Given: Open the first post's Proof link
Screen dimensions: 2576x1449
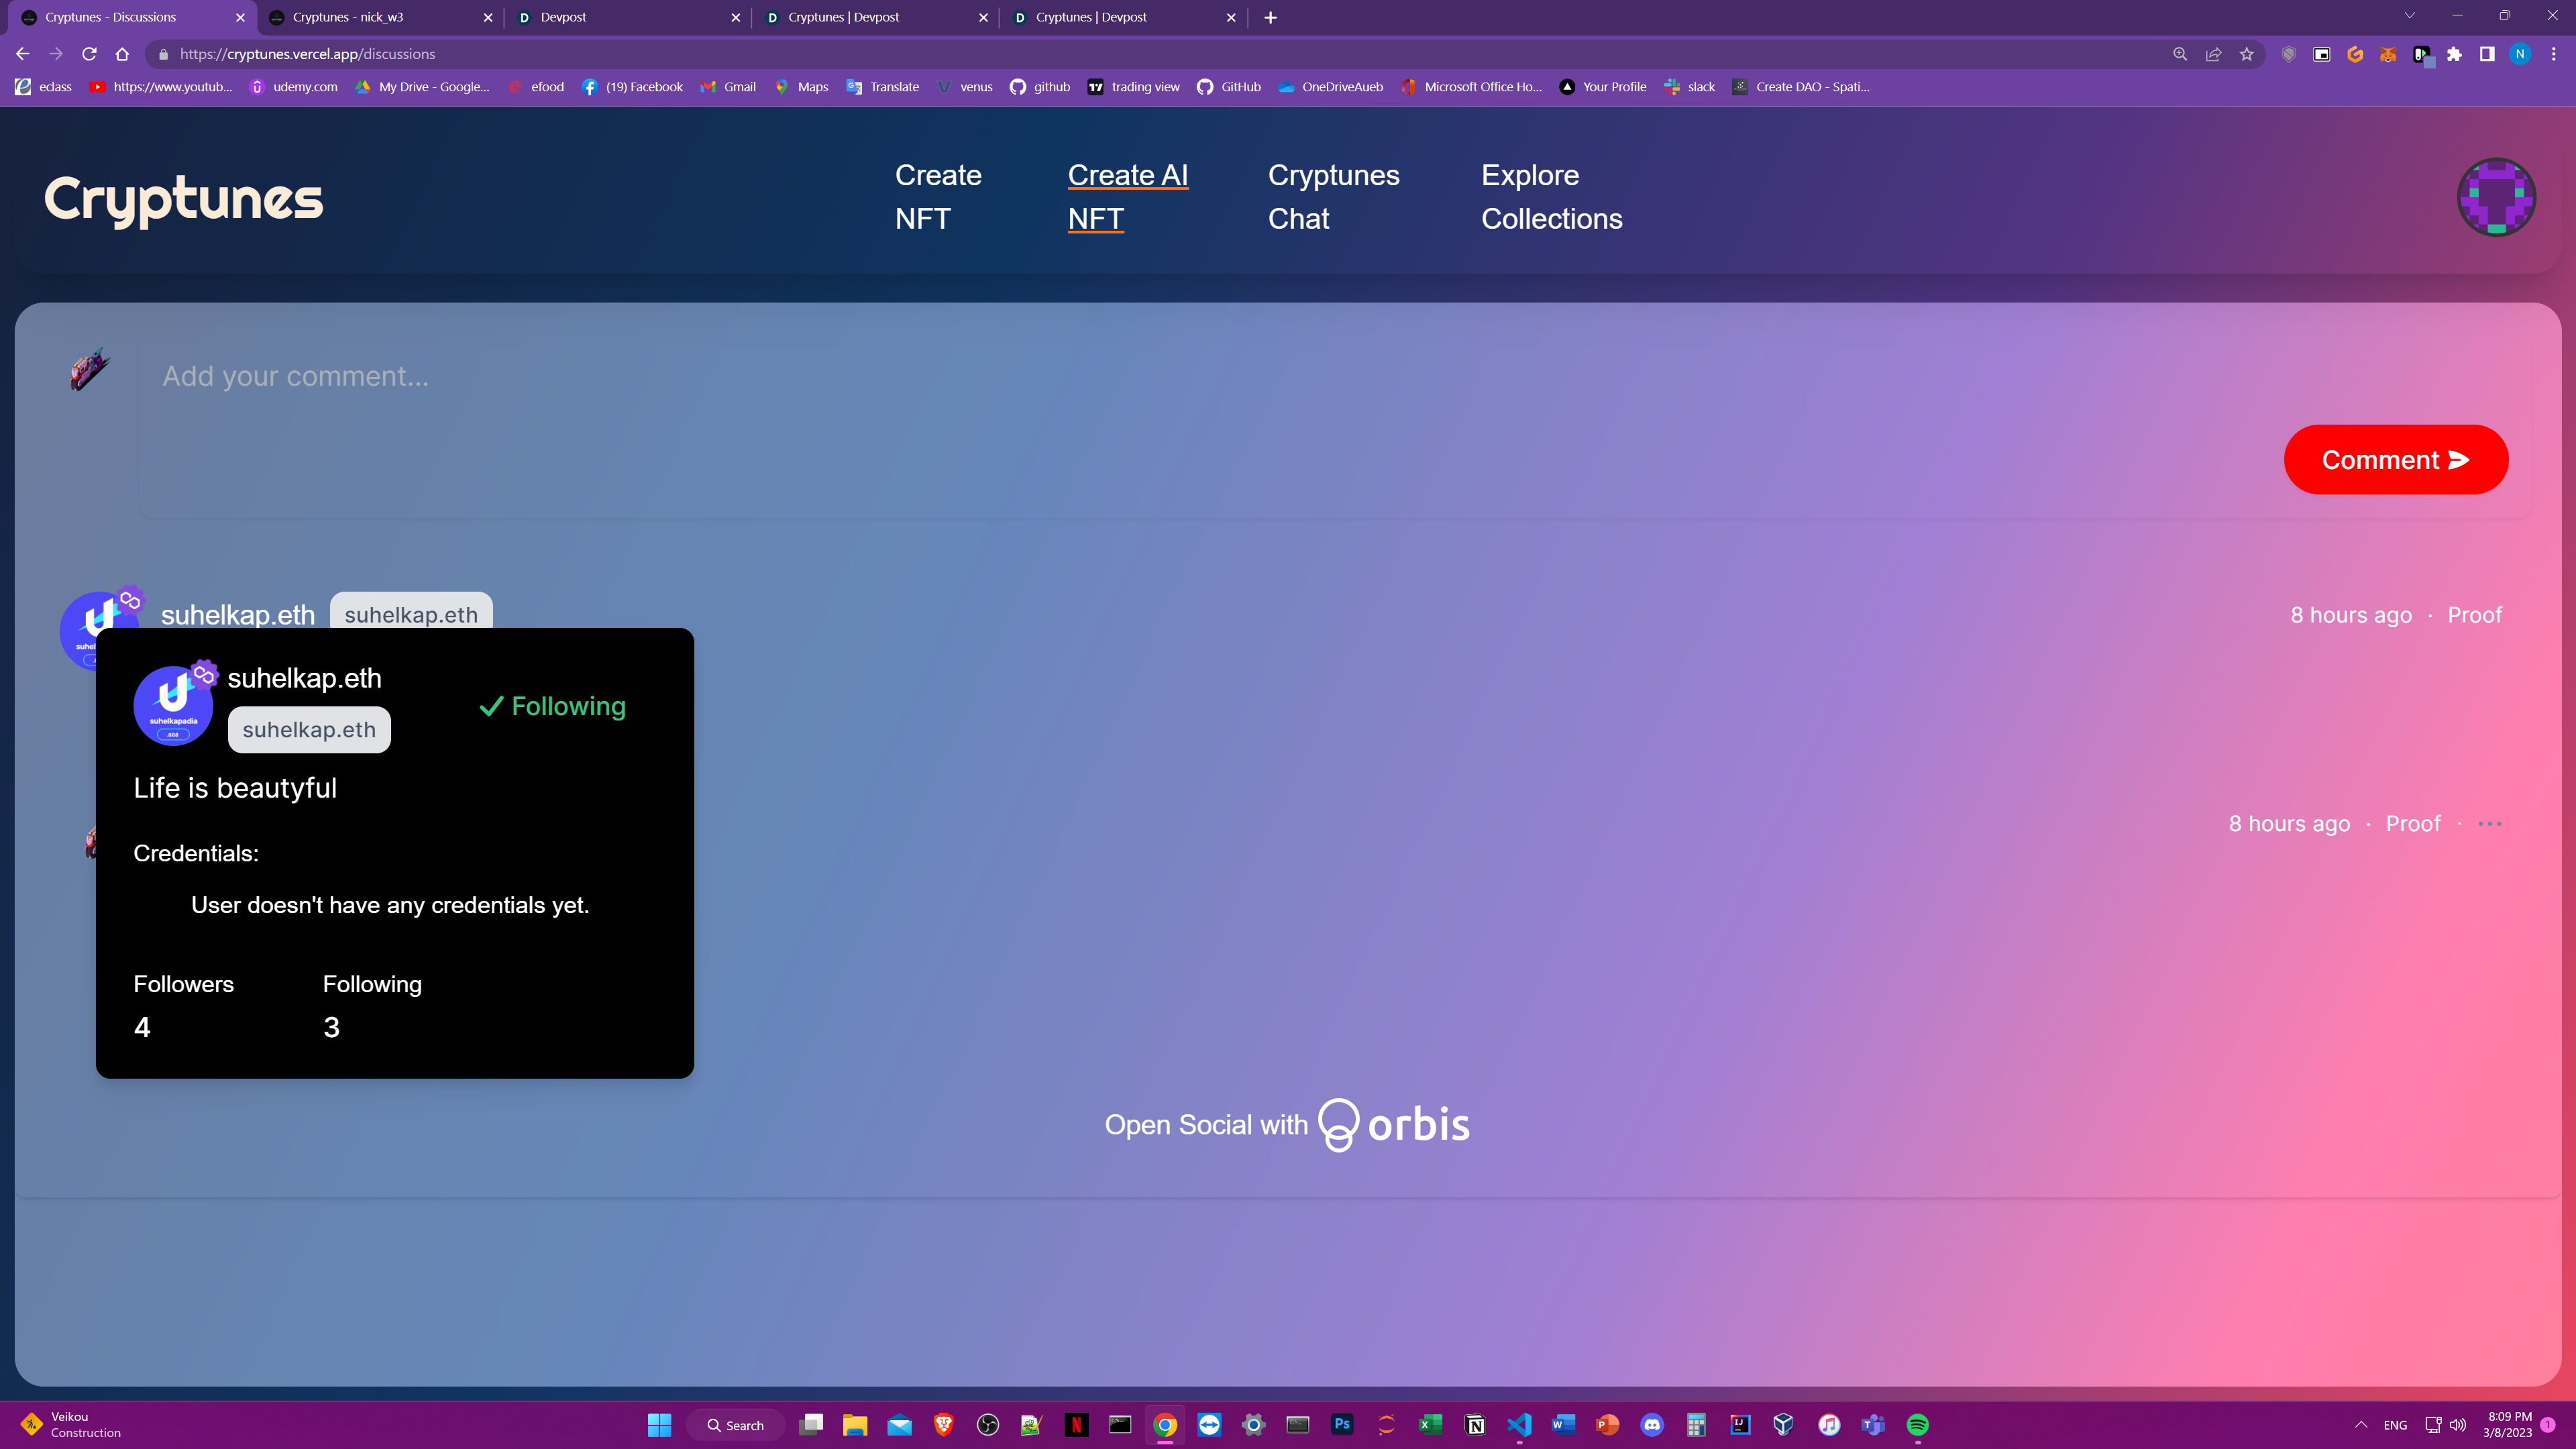Looking at the screenshot, I should [2474, 615].
